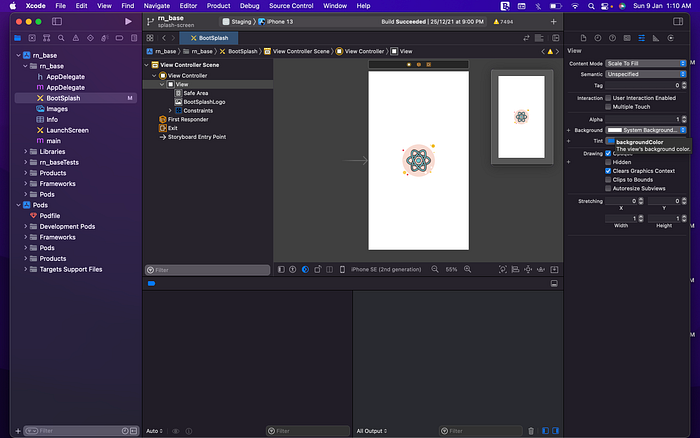Enable the User Interaction Enabled checkbox

tap(608, 98)
